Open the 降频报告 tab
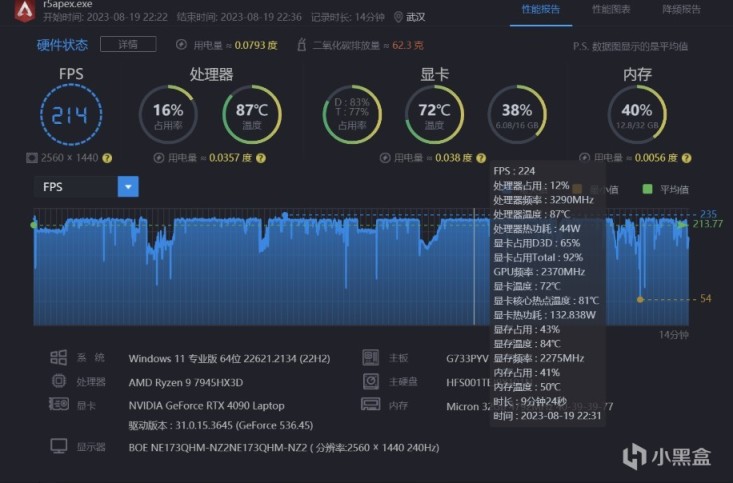 point(681,9)
